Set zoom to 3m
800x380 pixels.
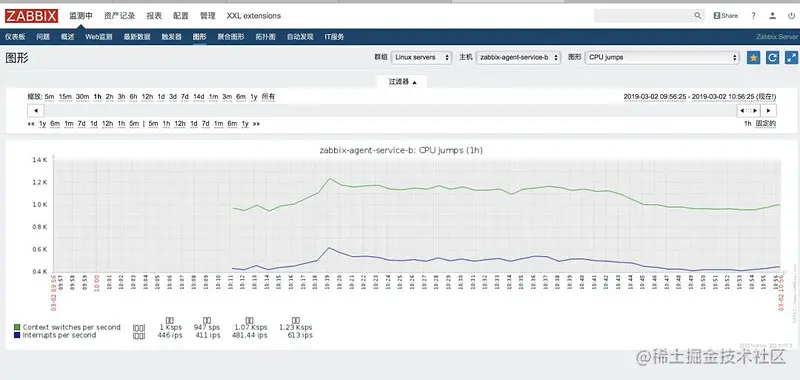click(227, 96)
